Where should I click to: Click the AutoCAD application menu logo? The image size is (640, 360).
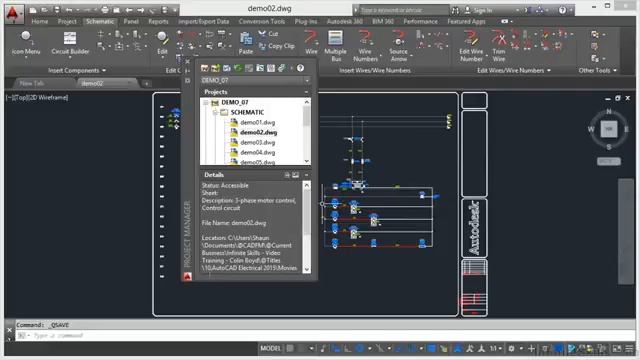tap(13, 13)
